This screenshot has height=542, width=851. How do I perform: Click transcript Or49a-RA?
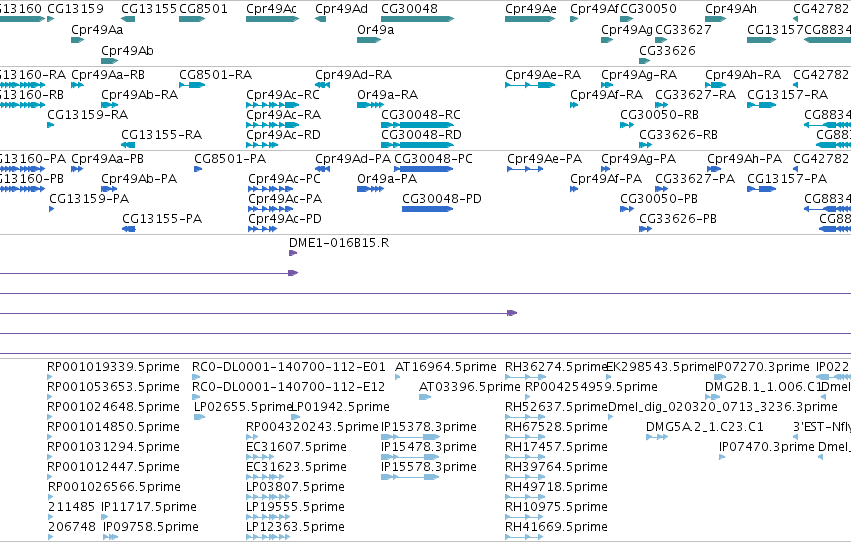pyautogui.click(x=370, y=105)
